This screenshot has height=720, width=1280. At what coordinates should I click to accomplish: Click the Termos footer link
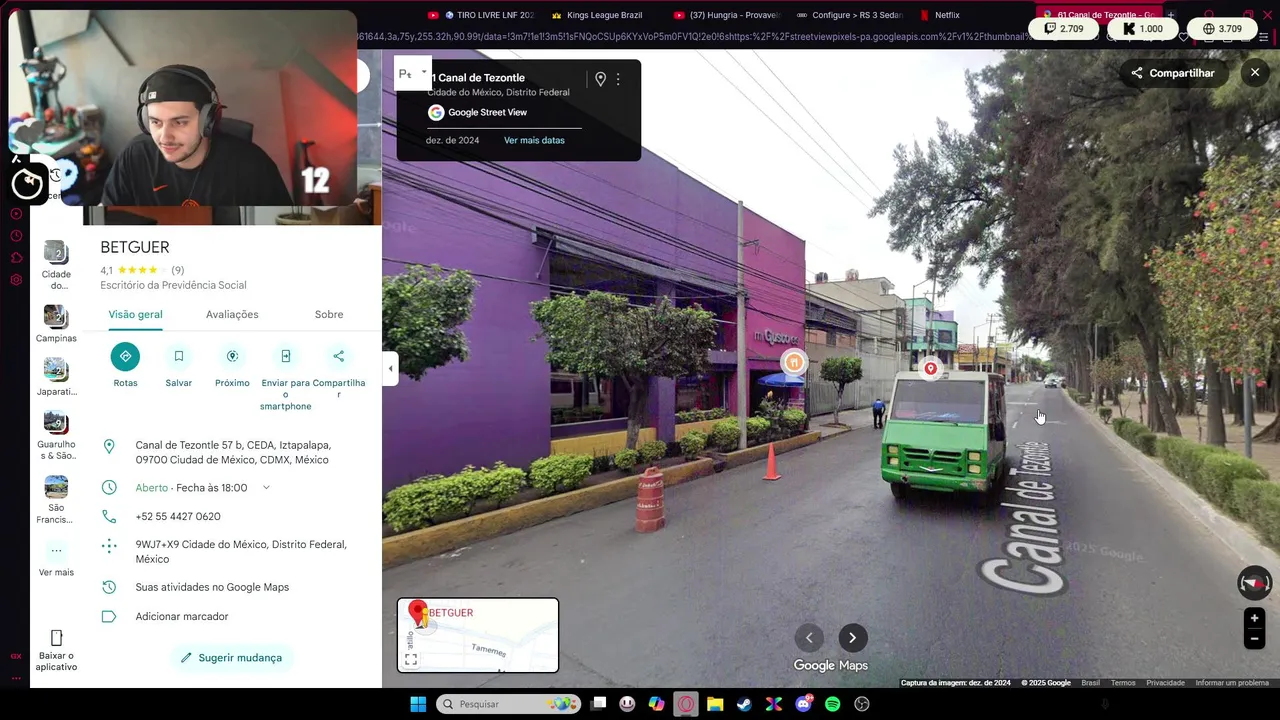coord(1123,683)
